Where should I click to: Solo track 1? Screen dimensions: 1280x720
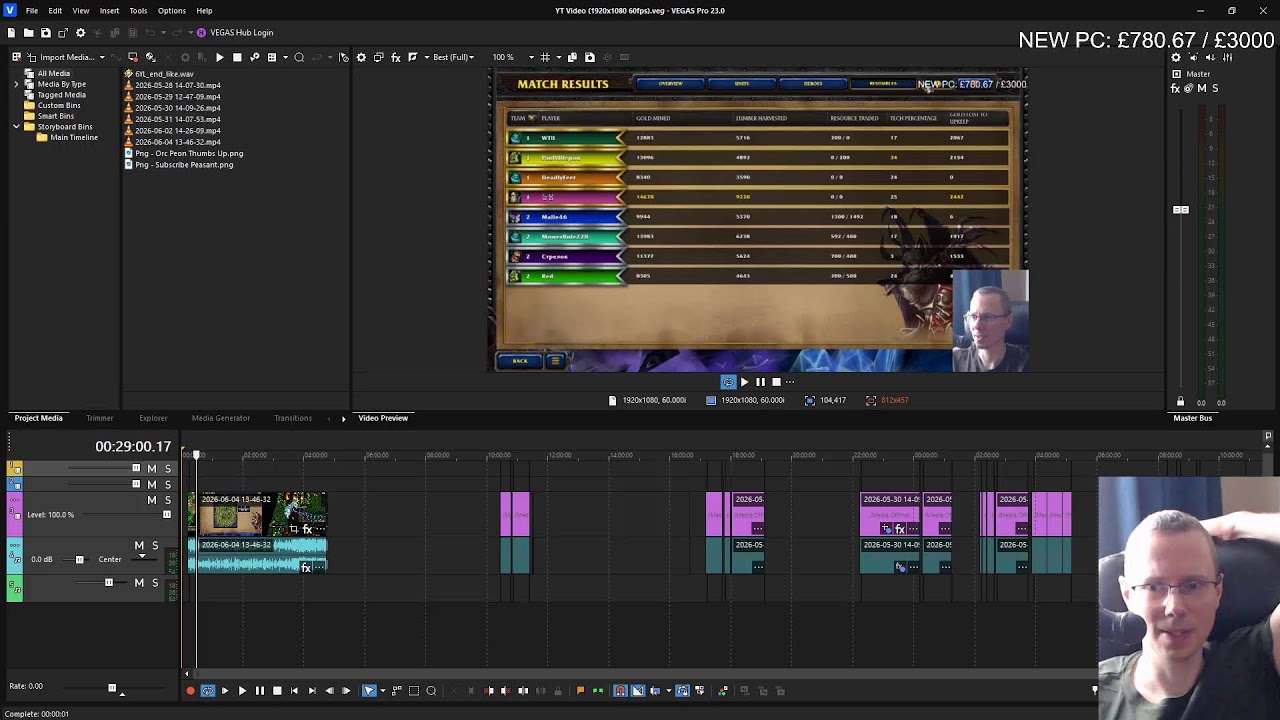pos(168,469)
